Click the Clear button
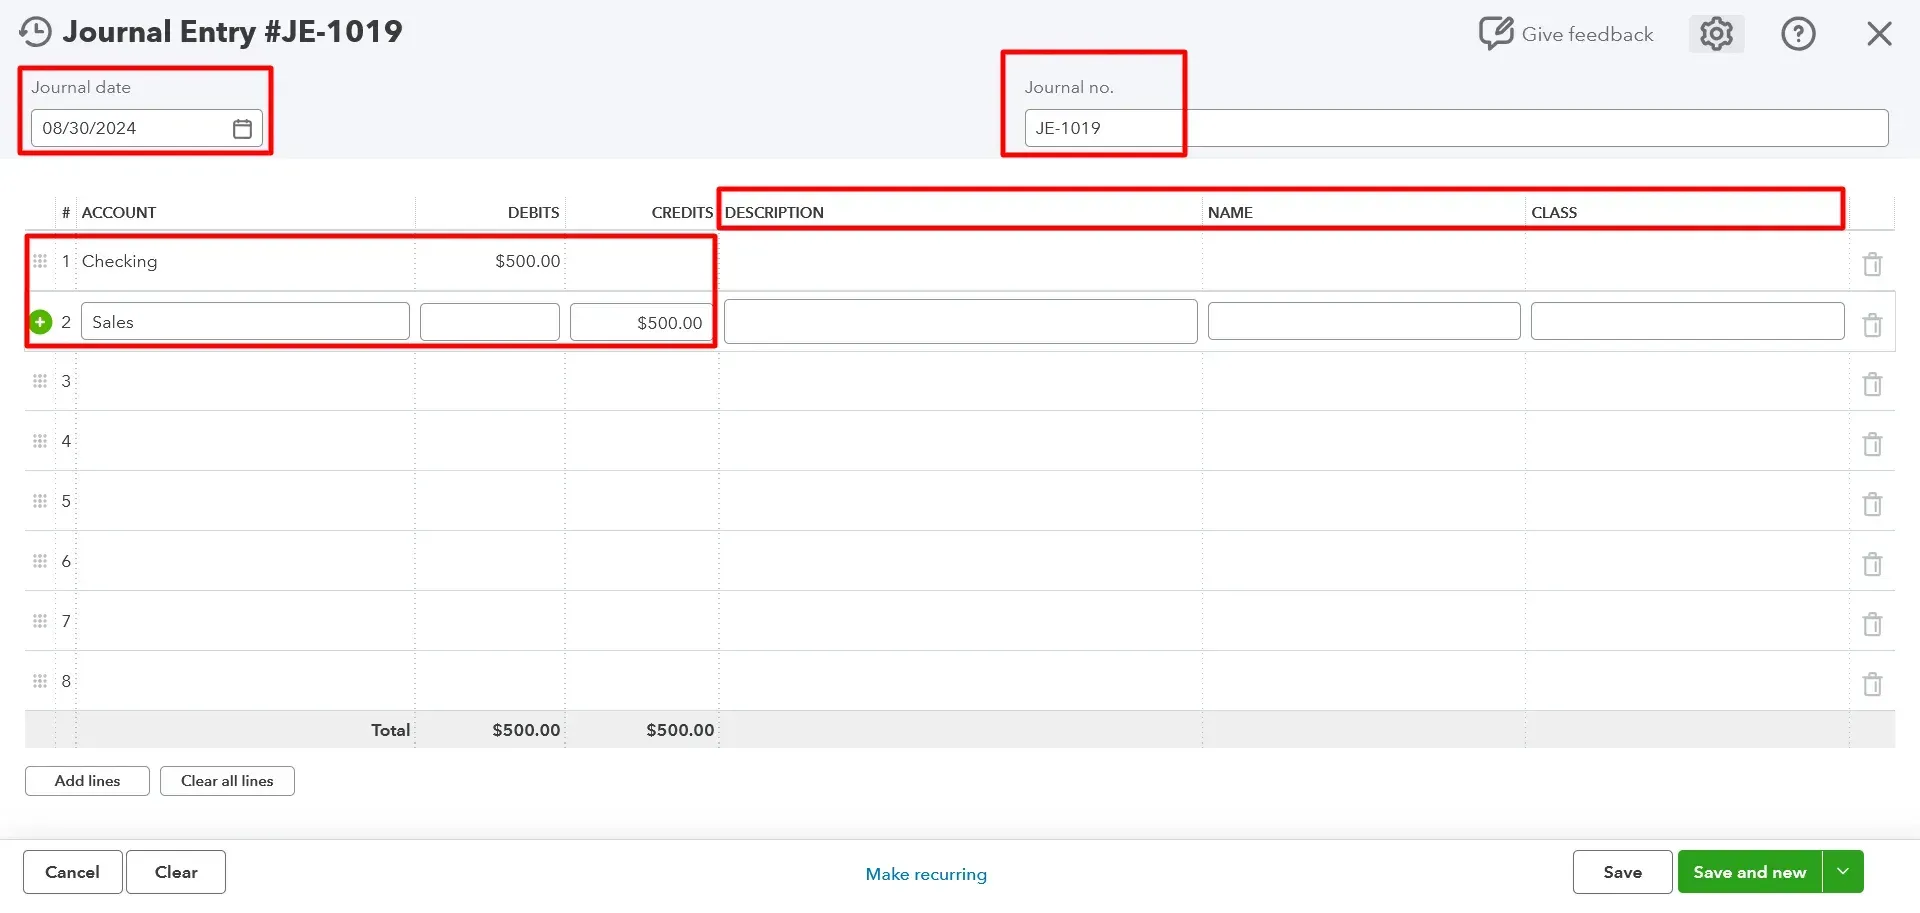The height and width of the screenshot is (913, 1920). point(176,872)
